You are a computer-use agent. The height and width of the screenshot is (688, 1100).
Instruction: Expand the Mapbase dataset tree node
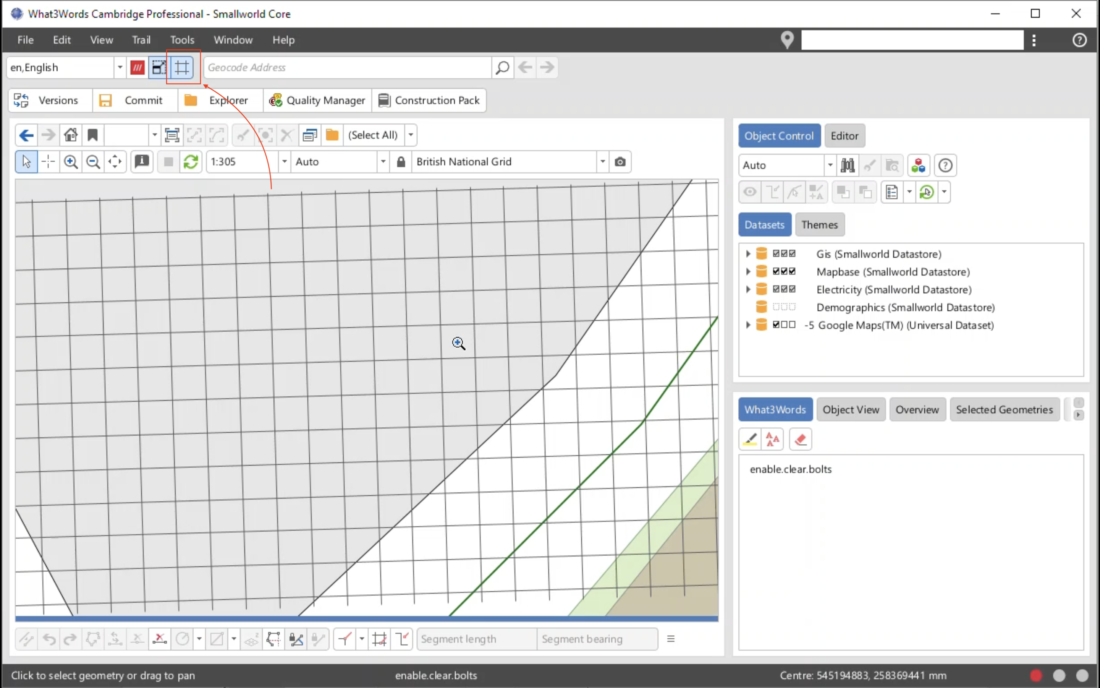click(x=748, y=271)
